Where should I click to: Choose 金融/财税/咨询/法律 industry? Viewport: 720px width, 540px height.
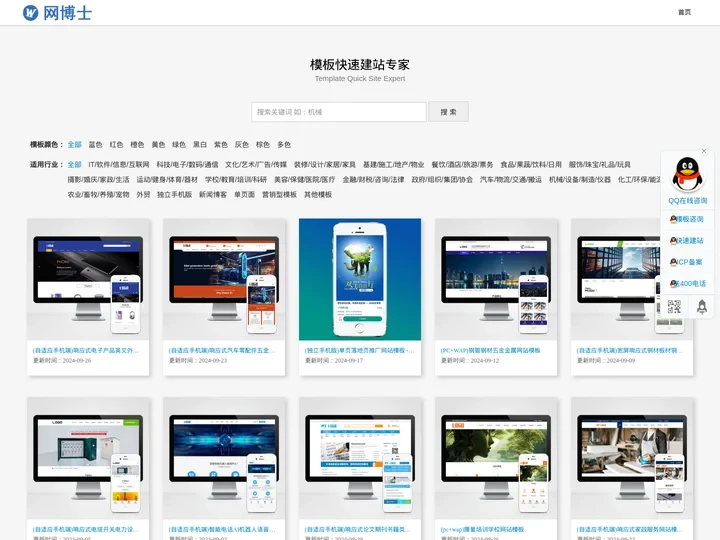tap(373, 180)
